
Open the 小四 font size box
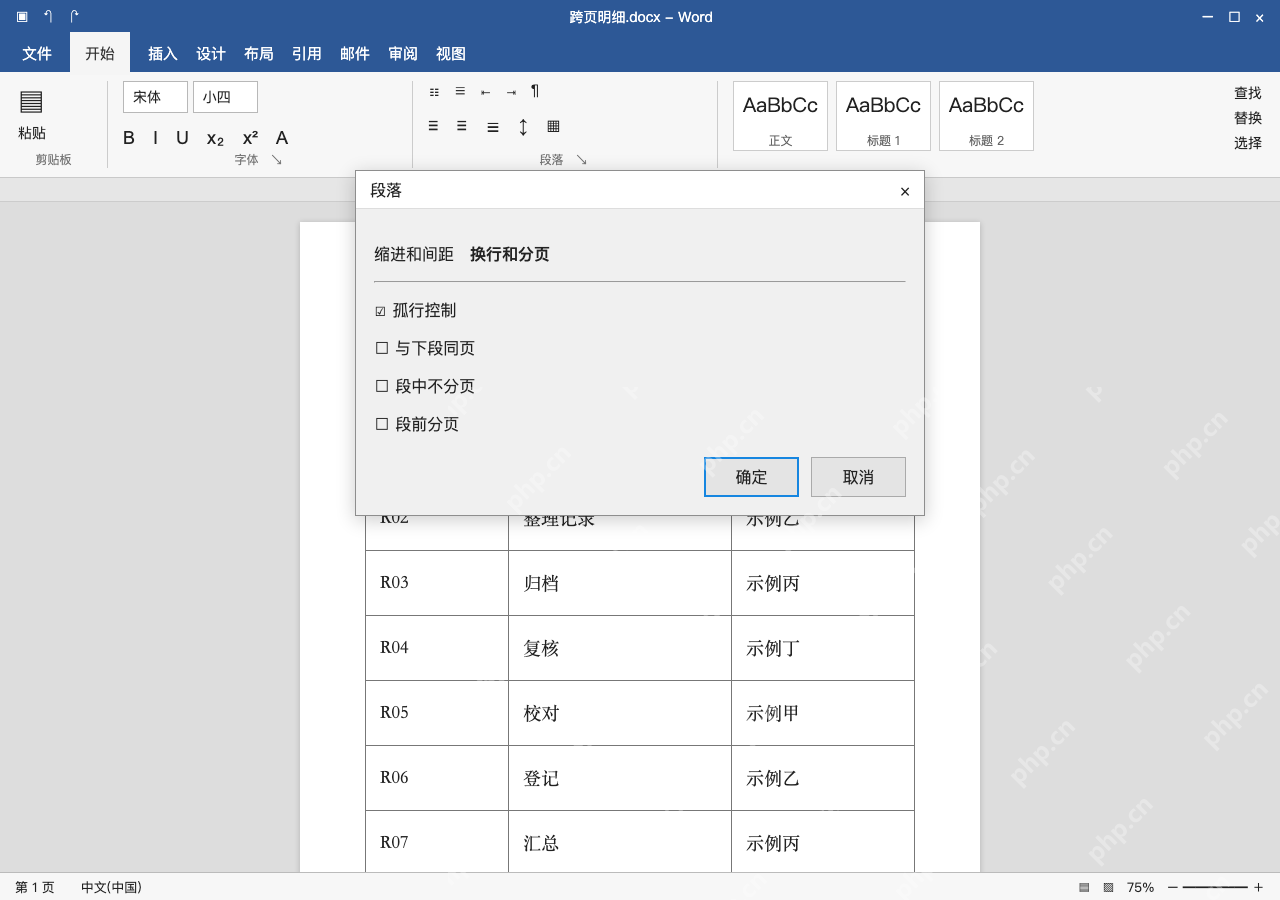pos(225,97)
